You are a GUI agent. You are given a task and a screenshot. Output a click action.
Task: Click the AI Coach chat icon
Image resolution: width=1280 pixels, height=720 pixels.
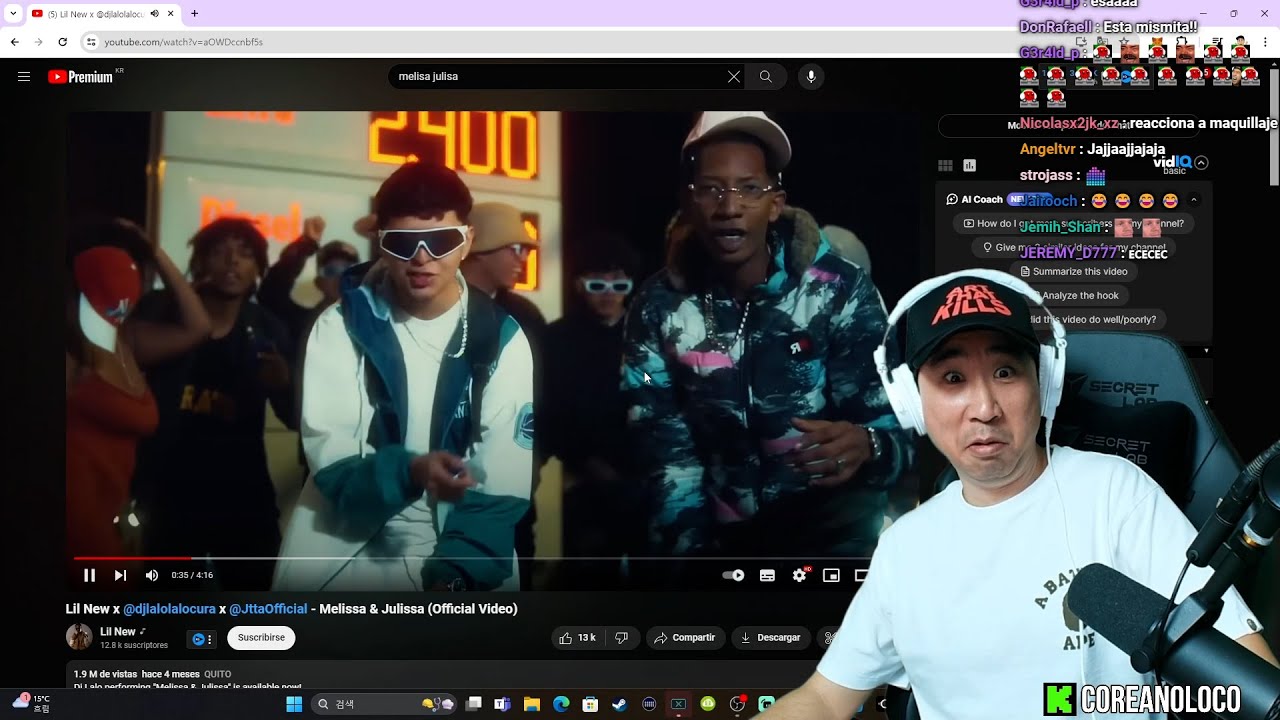(x=953, y=200)
